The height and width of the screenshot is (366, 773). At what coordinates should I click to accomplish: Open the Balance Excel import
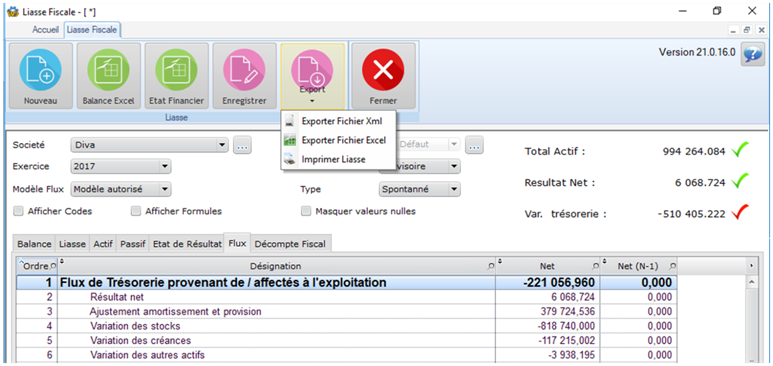[x=108, y=75]
